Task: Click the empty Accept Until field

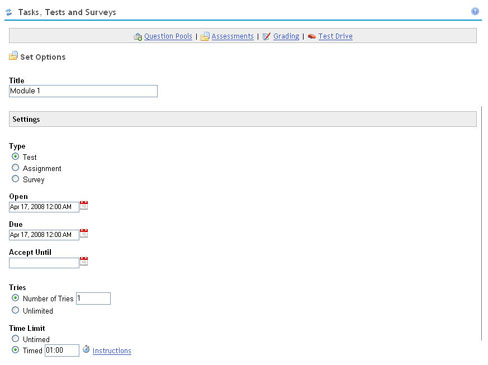Action: point(44,263)
